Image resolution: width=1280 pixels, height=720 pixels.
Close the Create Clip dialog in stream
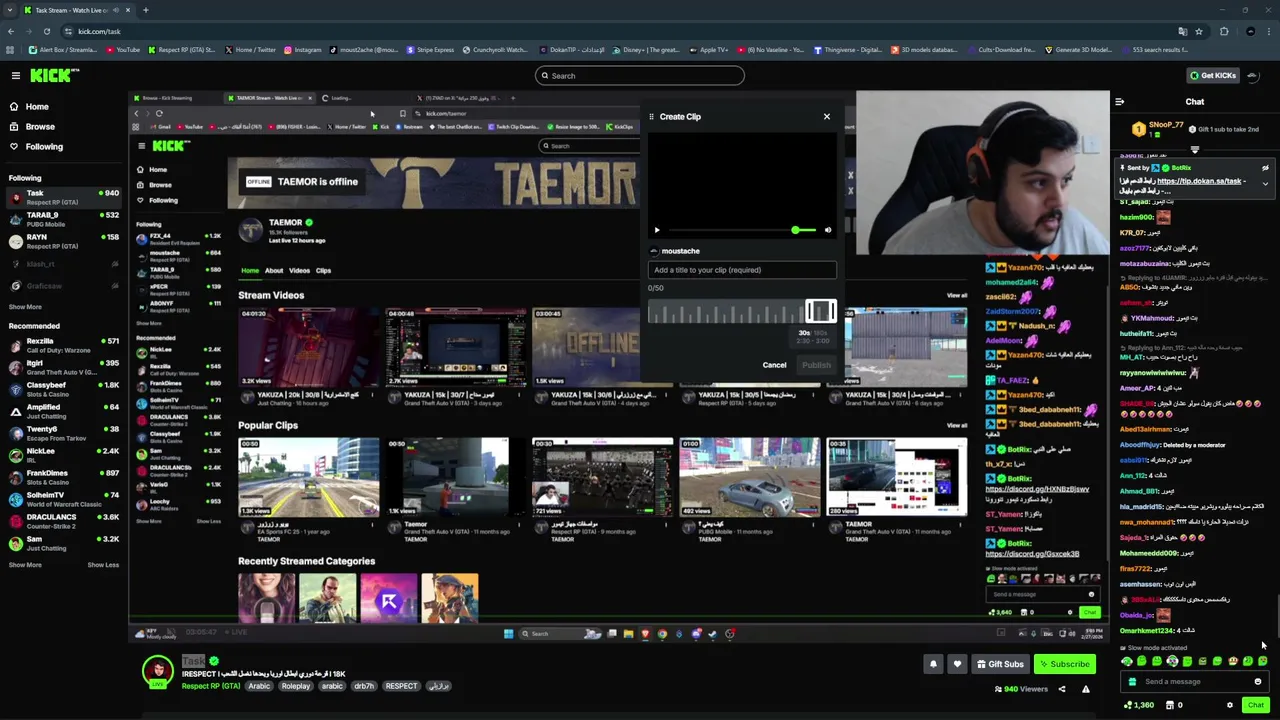pyautogui.click(x=827, y=117)
